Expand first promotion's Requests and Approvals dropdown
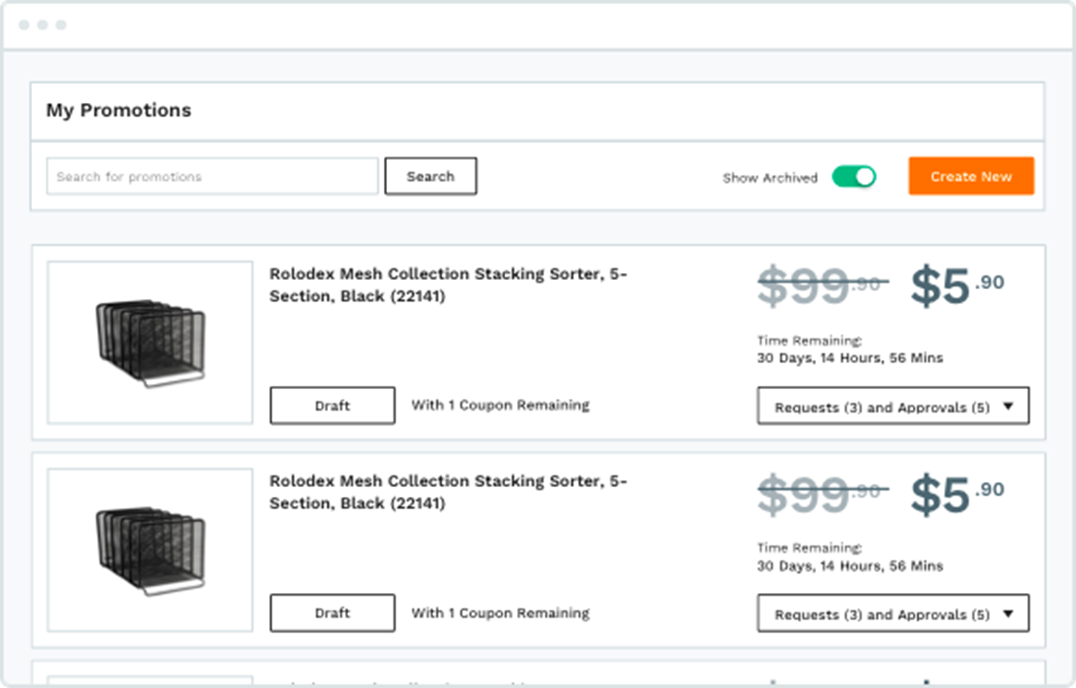Viewport: 1076px width, 688px height. point(893,407)
